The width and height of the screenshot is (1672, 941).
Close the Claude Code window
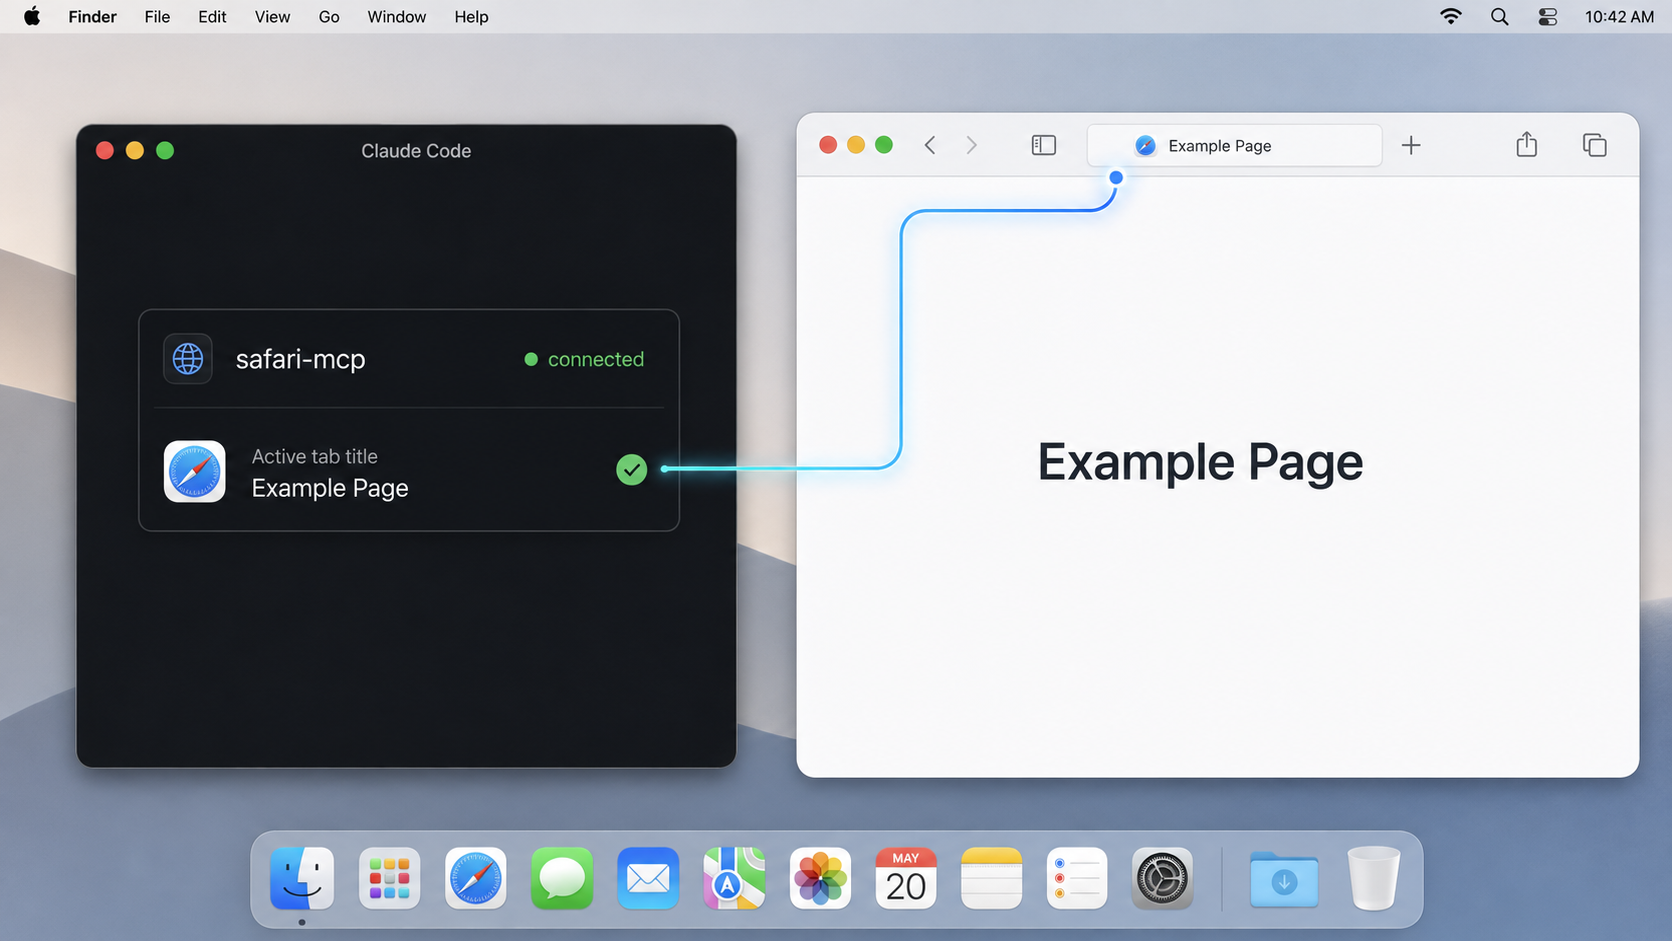105,150
